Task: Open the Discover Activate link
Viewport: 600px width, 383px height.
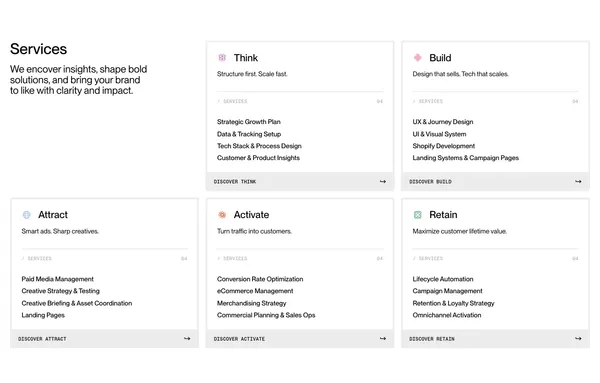Action: click(x=300, y=339)
